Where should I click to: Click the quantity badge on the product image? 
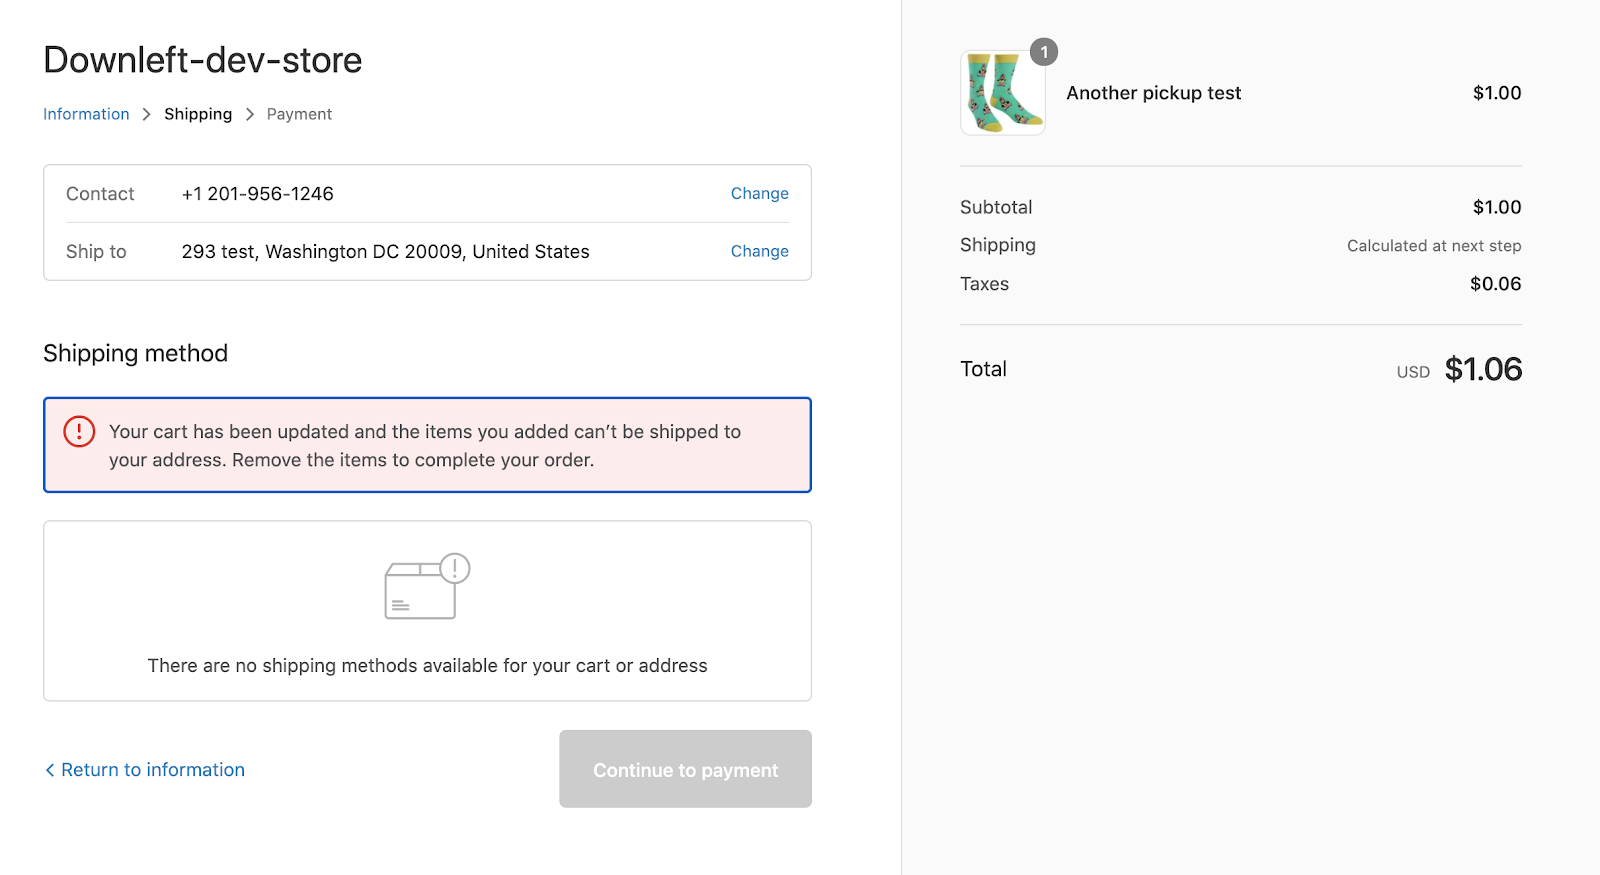click(1044, 52)
